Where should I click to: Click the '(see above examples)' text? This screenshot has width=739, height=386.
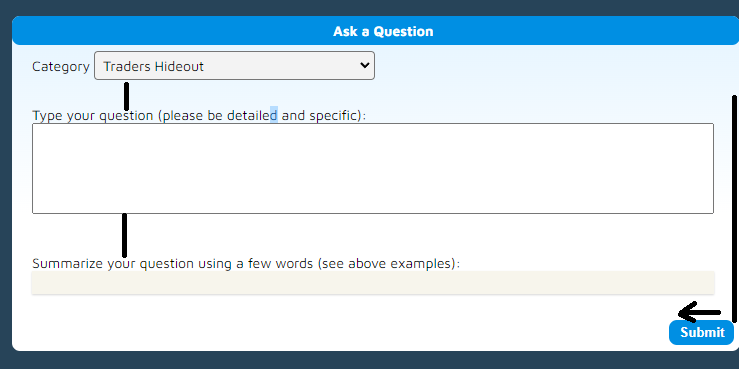[386, 263]
